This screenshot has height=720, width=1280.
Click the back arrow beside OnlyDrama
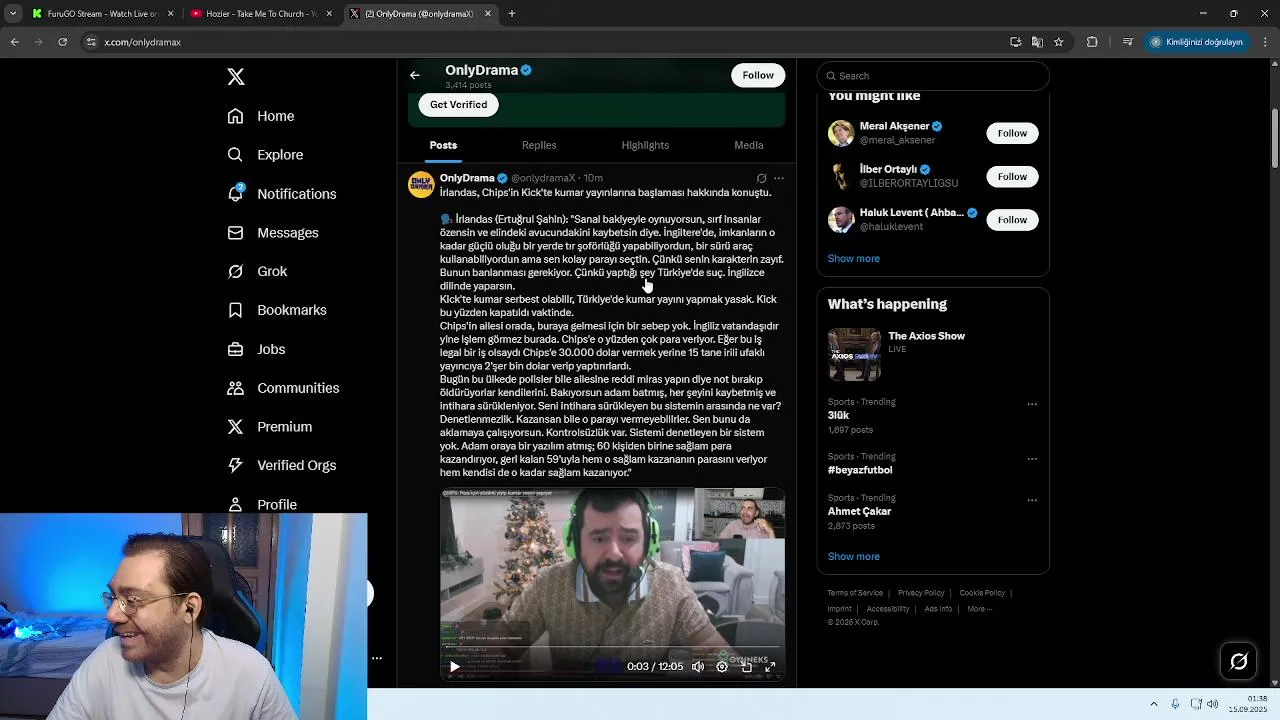coord(415,75)
